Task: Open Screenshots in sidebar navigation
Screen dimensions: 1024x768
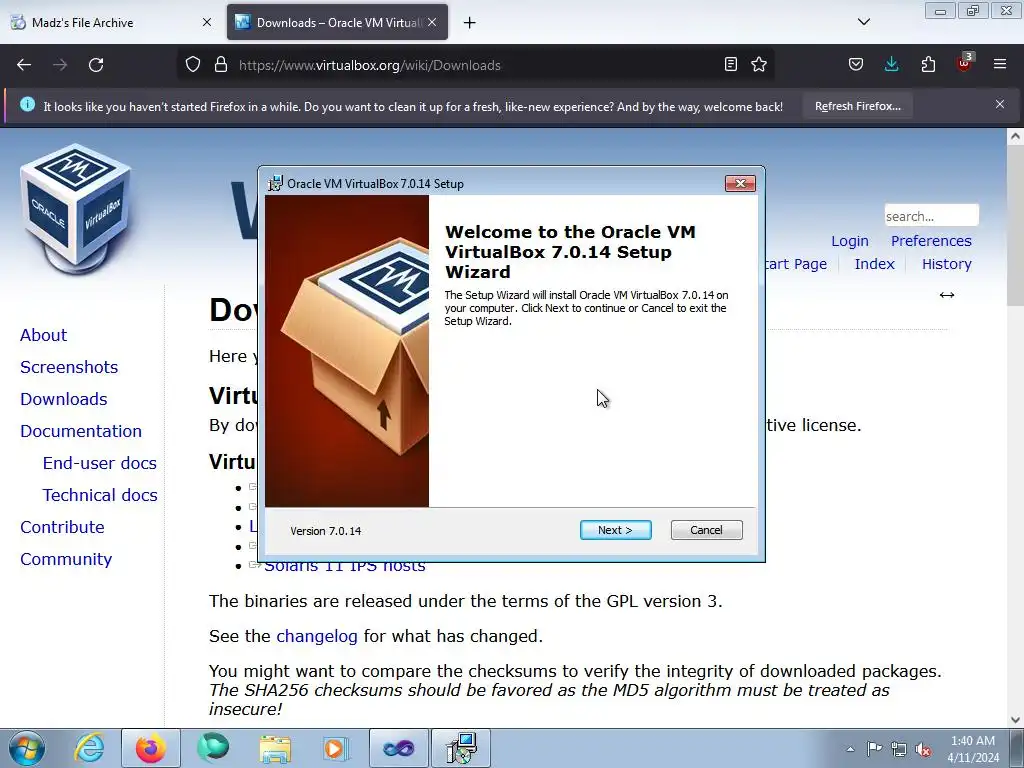Action: [x=69, y=367]
